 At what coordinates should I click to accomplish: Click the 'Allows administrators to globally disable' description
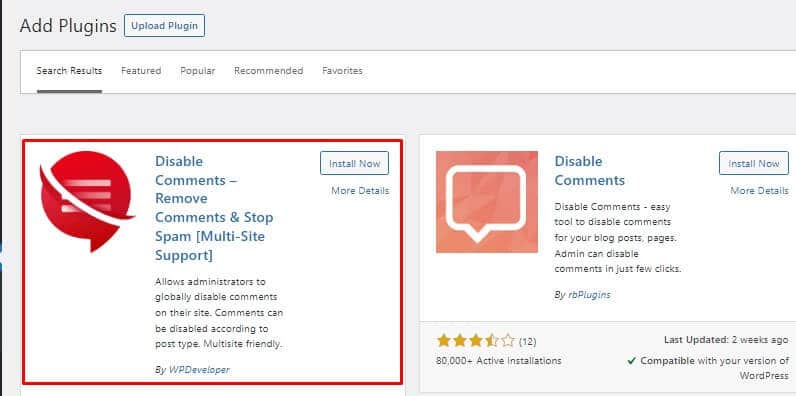219,313
